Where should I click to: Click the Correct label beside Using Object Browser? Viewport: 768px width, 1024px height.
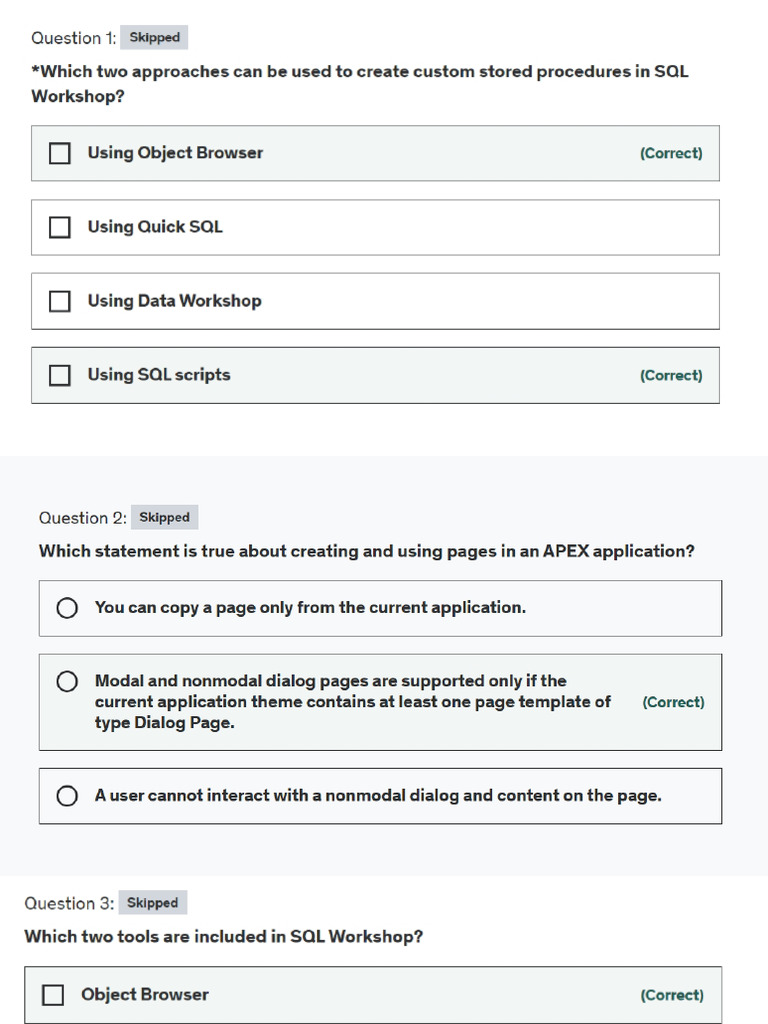tap(671, 154)
